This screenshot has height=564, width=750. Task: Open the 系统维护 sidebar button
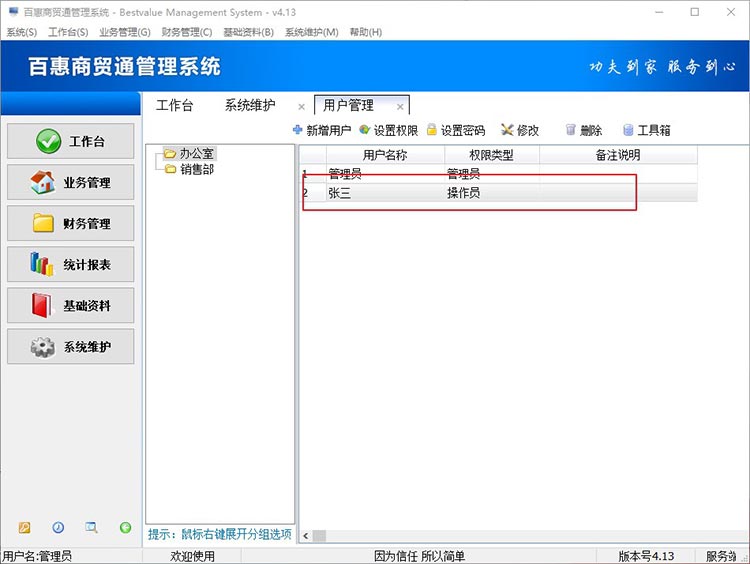pyautogui.click(x=70, y=346)
